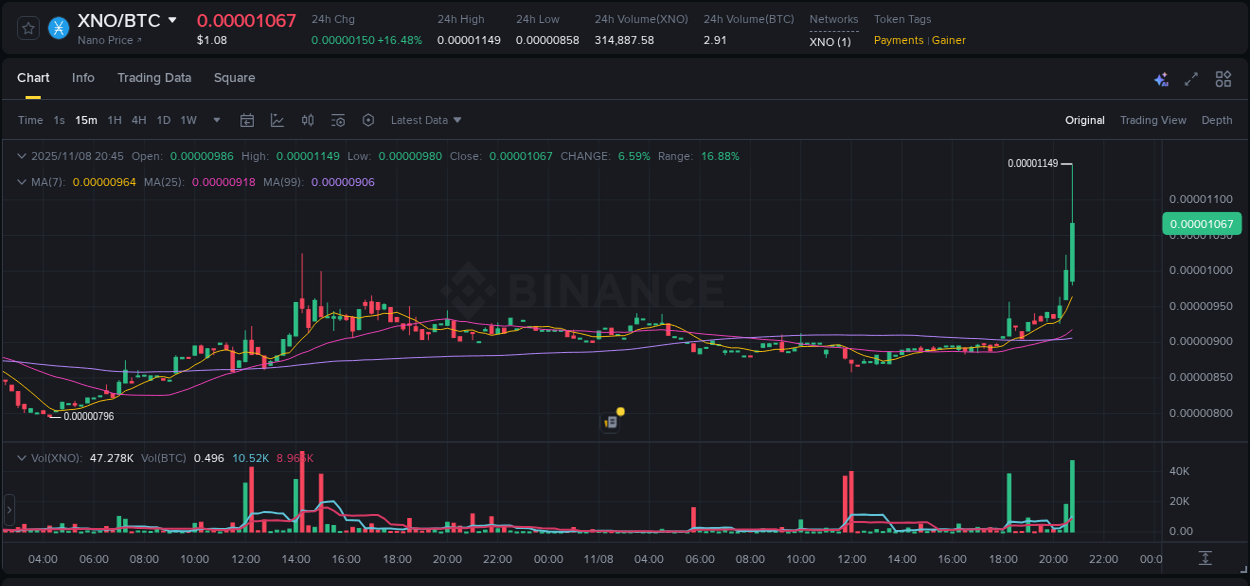Open chart settings via the hexagon icon
The width and height of the screenshot is (1250, 586).
point(368,120)
